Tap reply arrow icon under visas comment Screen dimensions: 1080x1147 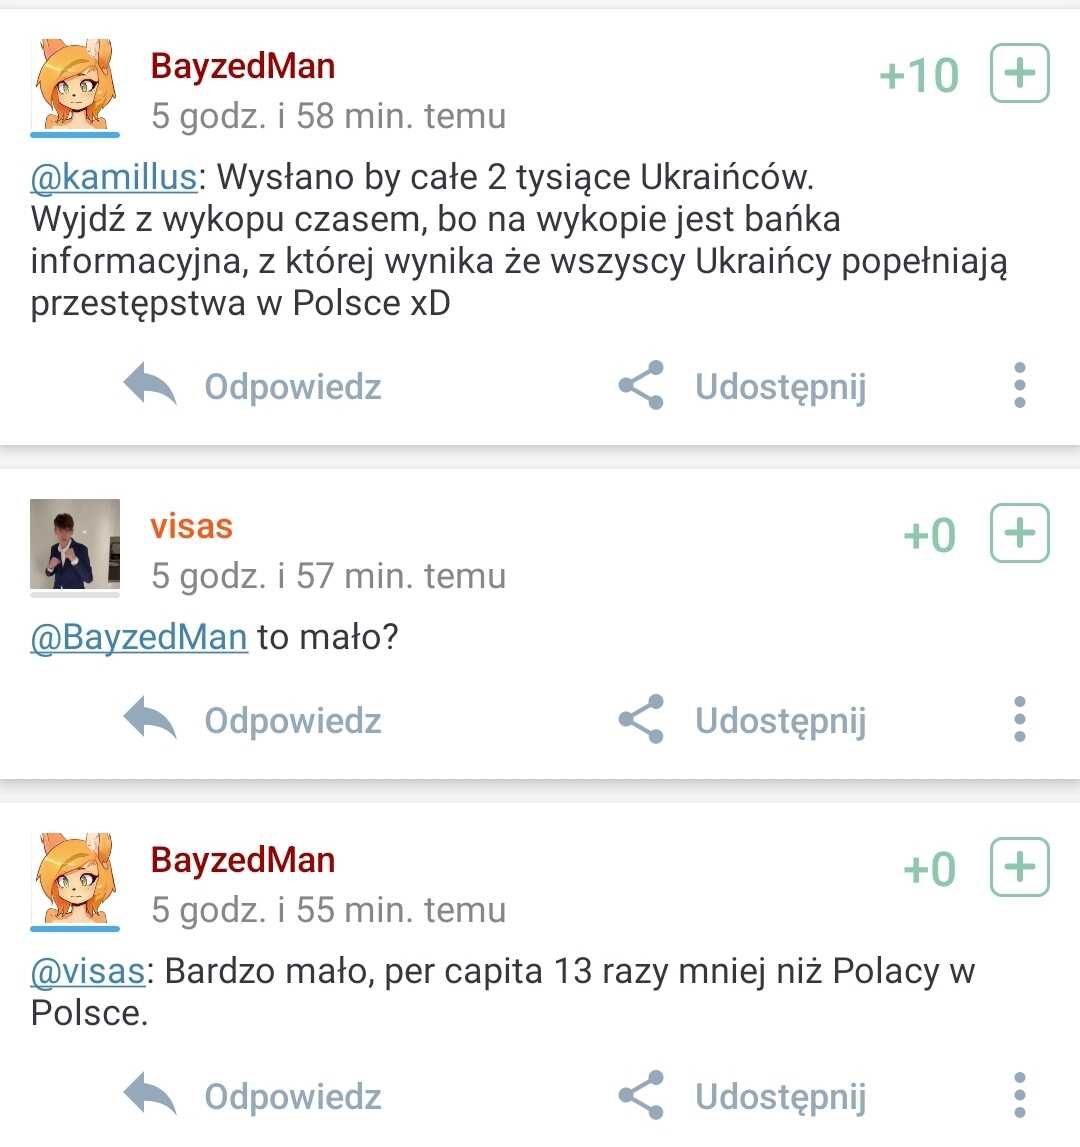[150, 718]
